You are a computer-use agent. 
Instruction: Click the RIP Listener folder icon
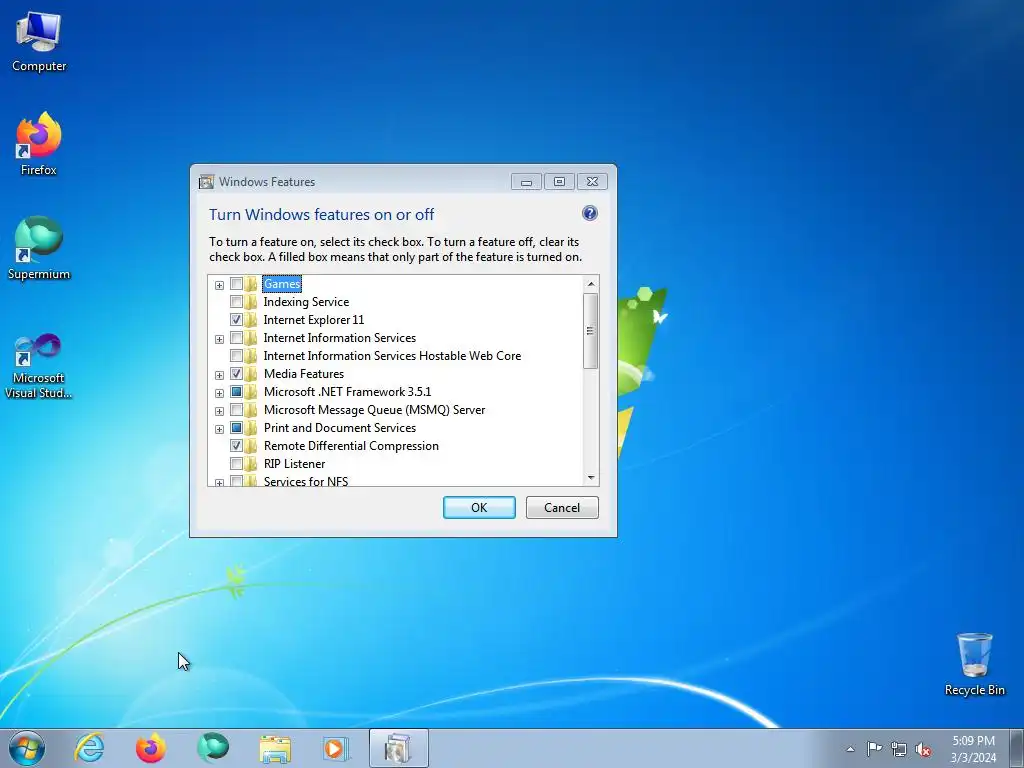click(x=251, y=464)
